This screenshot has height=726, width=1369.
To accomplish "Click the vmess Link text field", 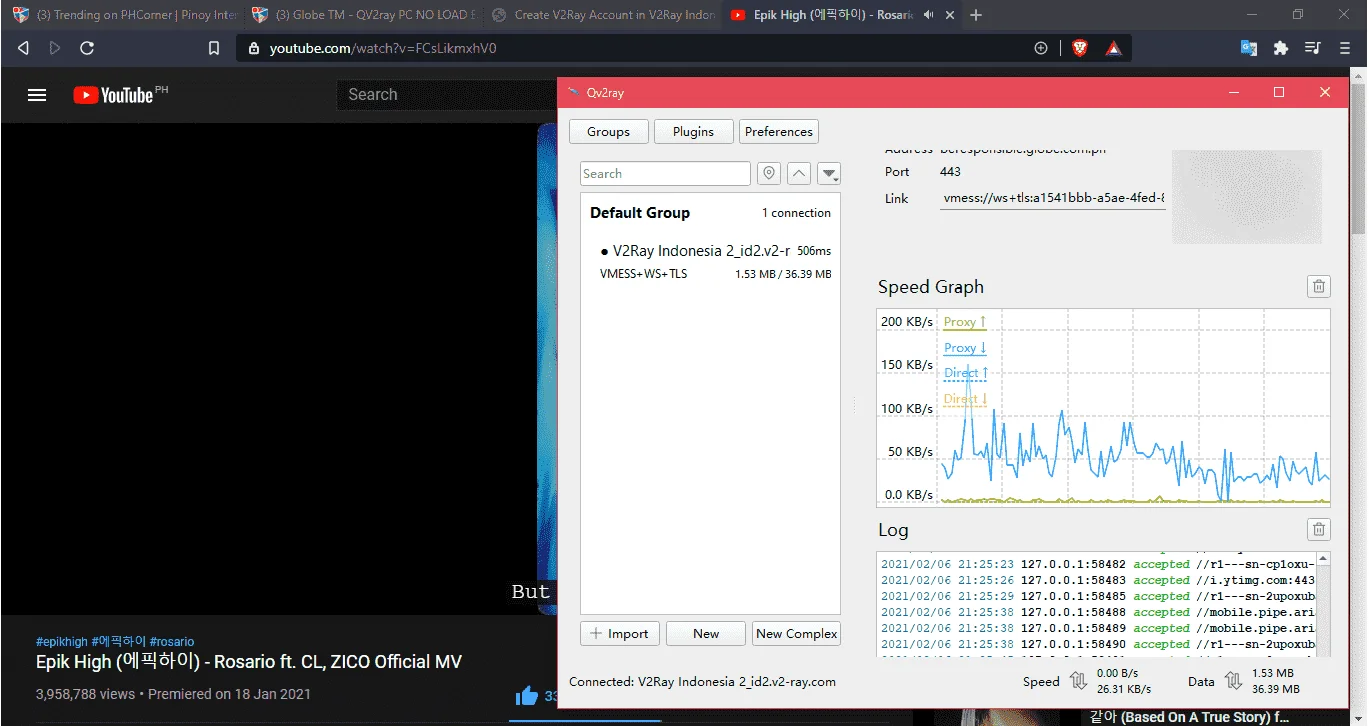I will coord(1053,198).
